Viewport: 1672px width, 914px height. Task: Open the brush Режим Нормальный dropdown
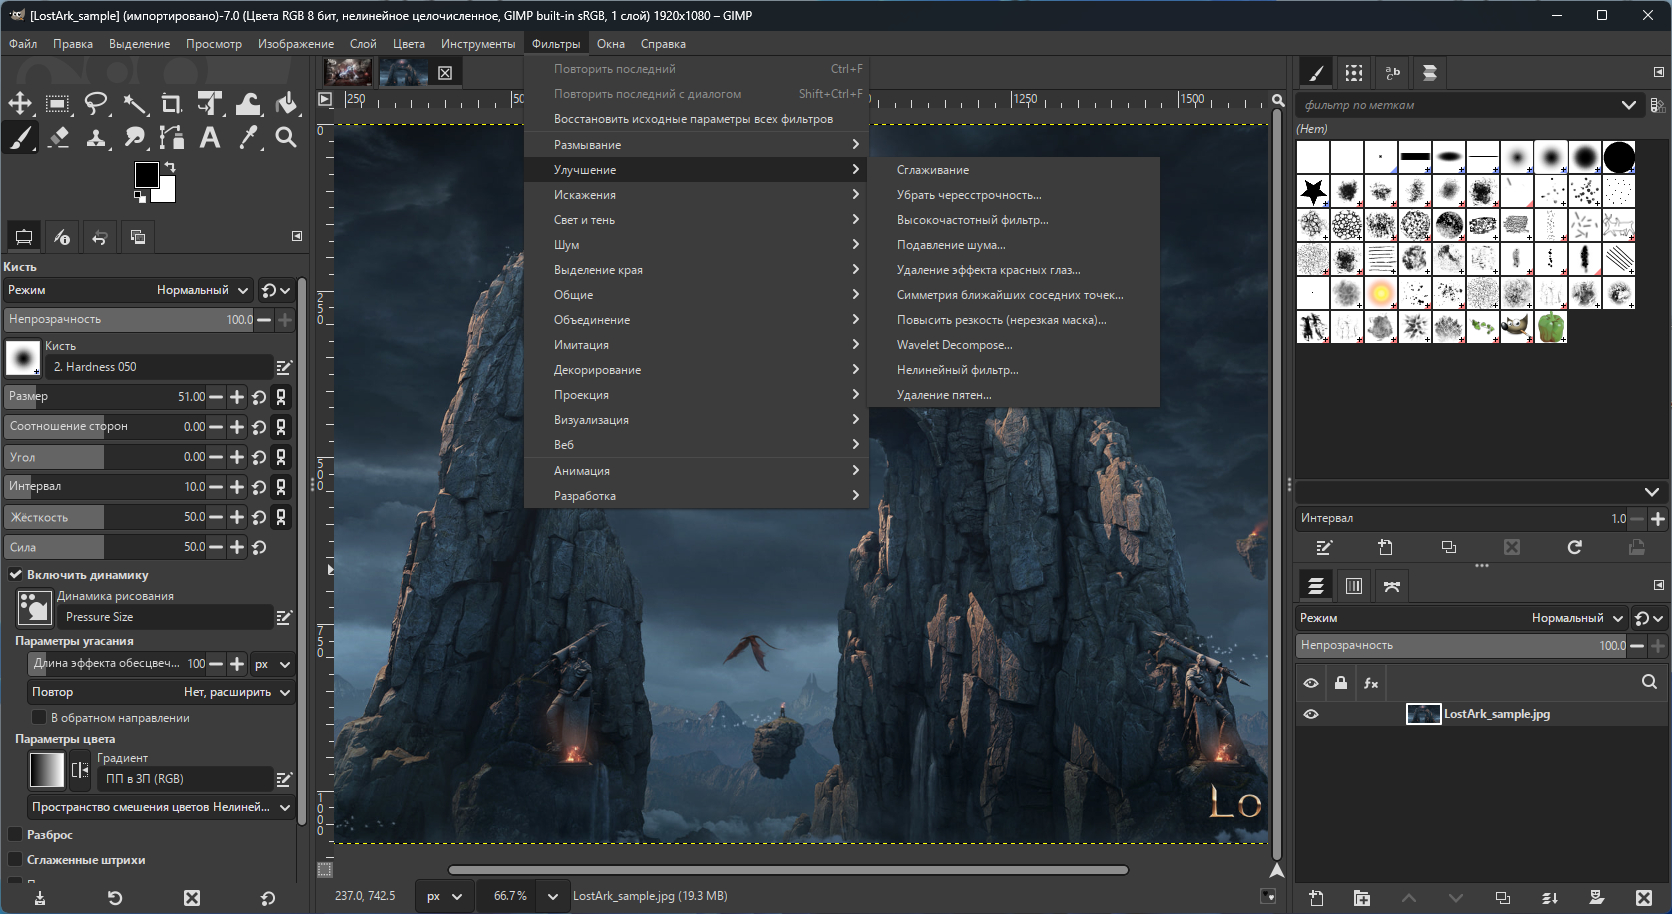coord(201,290)
